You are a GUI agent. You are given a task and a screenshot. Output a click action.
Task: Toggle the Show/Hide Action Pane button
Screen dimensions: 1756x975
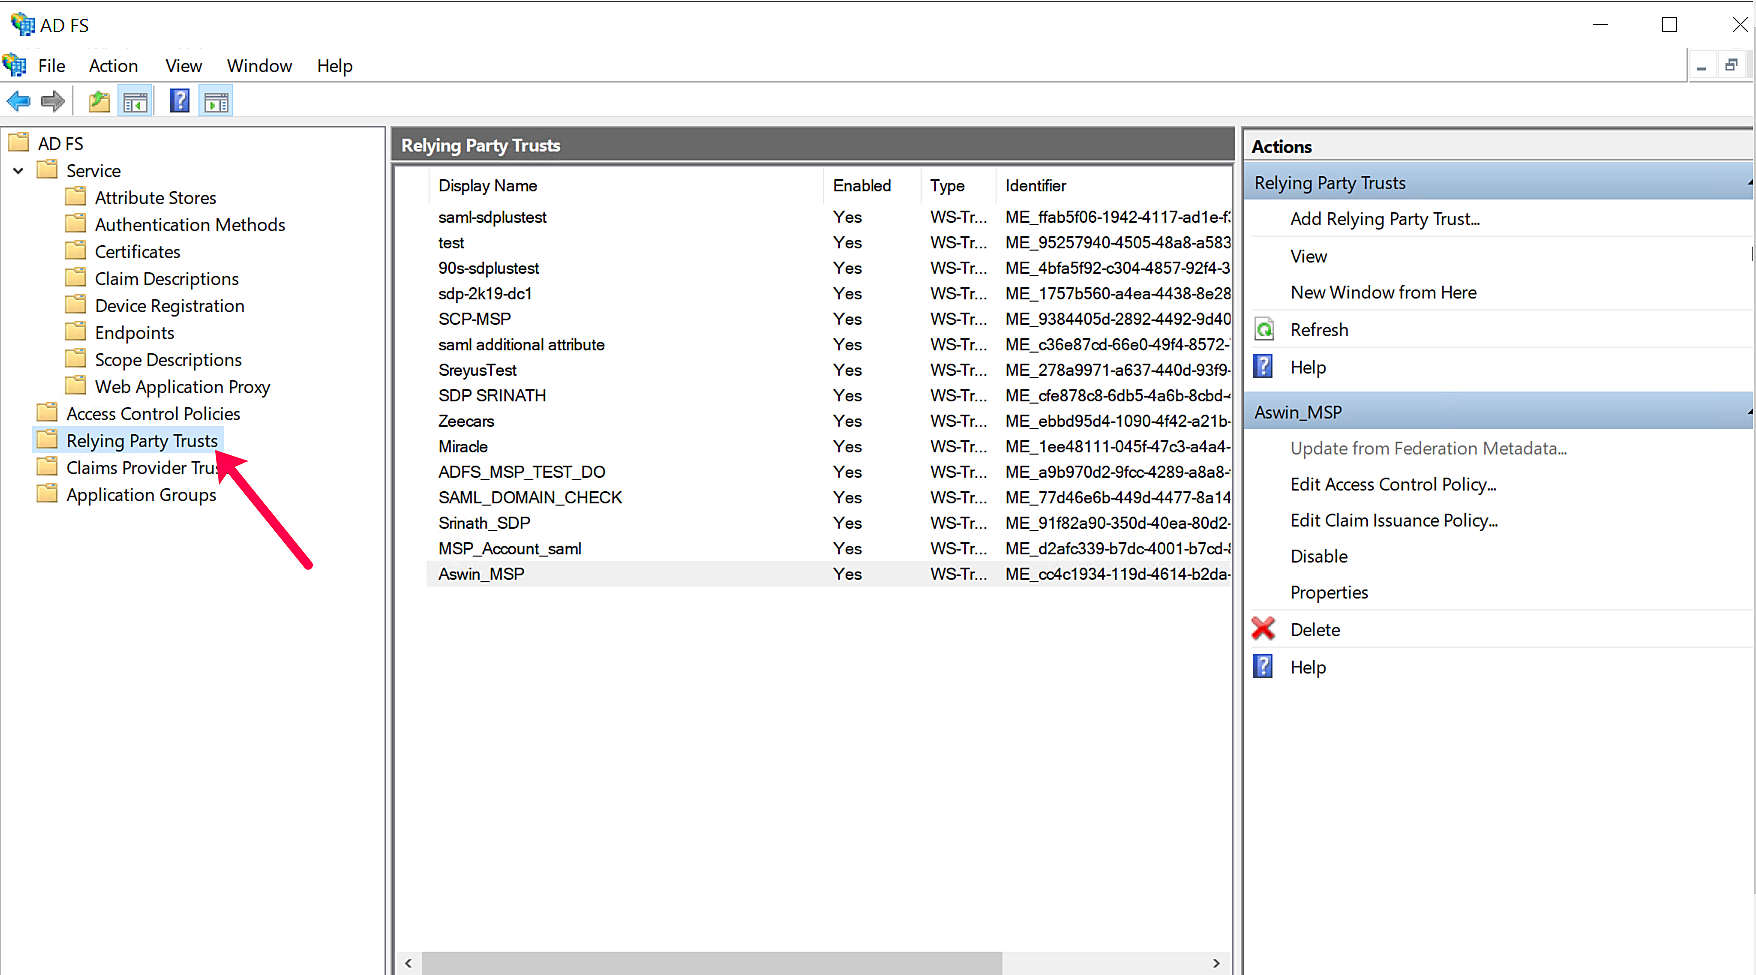(x=216, y=101)
